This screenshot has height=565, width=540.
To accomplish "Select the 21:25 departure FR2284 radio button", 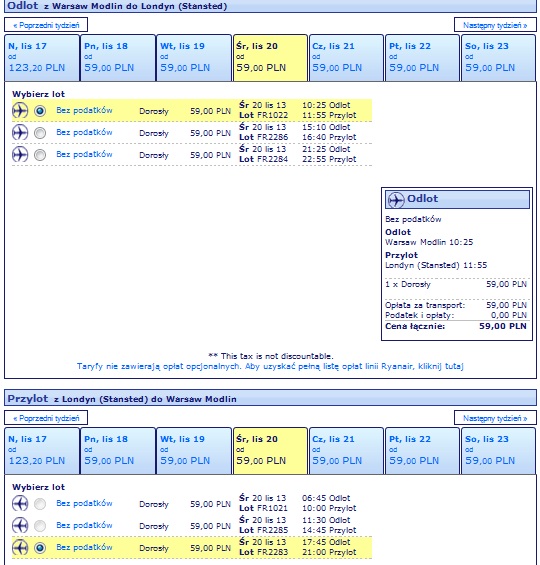I will point(40,155).
